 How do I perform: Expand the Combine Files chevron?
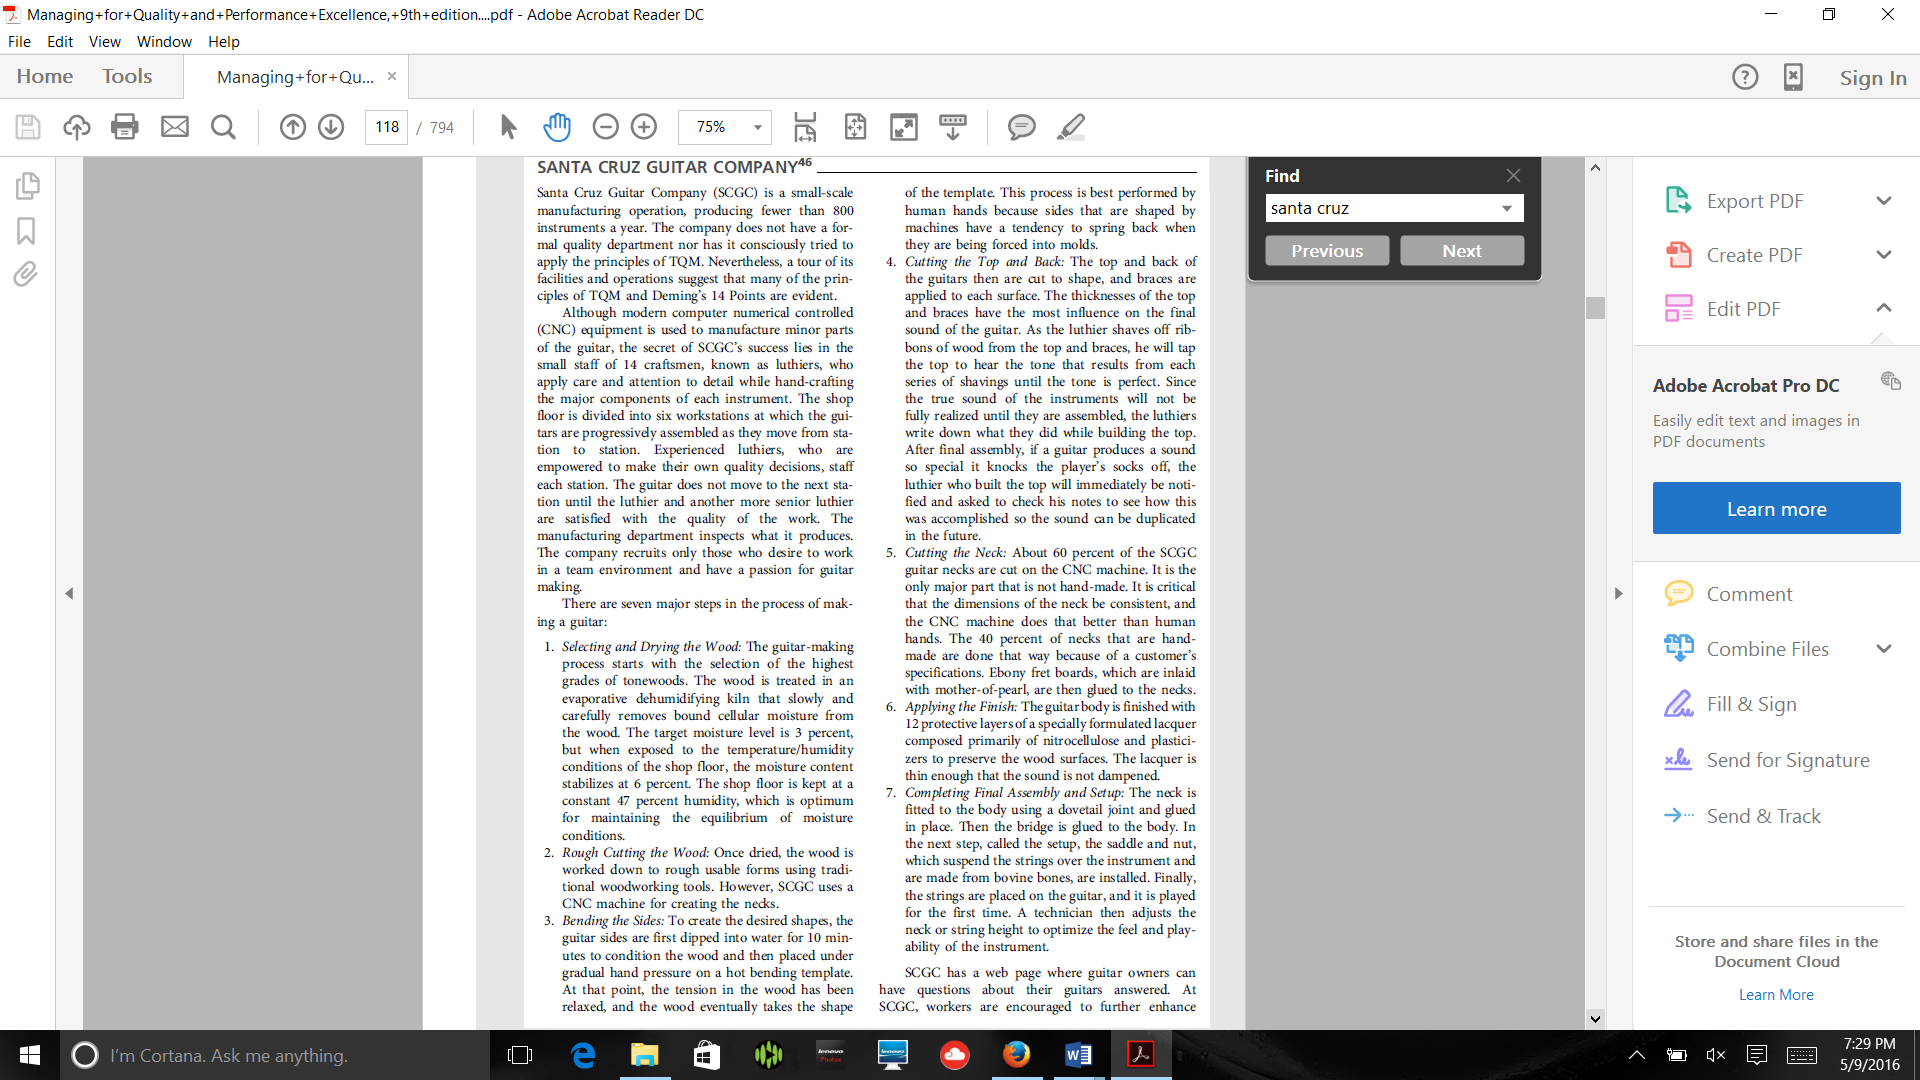click(1884, 649)
